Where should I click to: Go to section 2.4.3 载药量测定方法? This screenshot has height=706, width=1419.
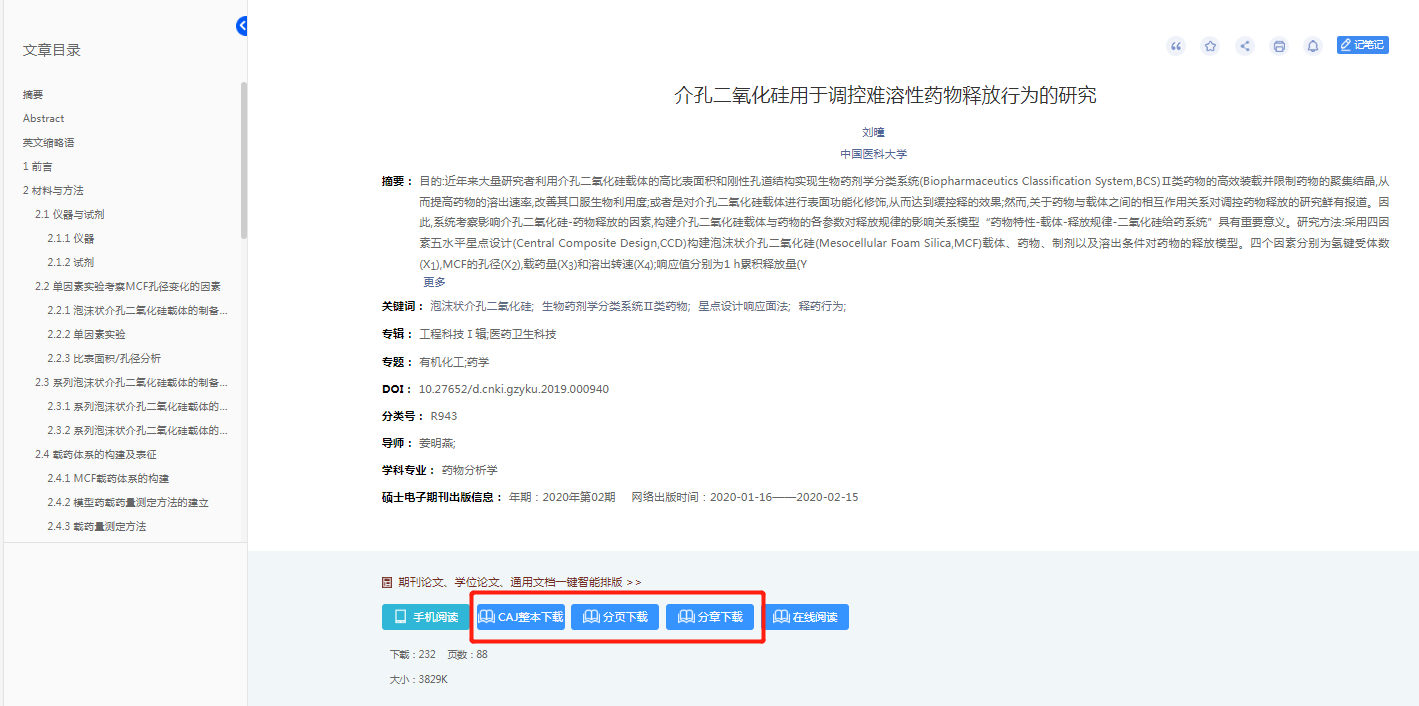pyautogui.click(x=97, y=526)
